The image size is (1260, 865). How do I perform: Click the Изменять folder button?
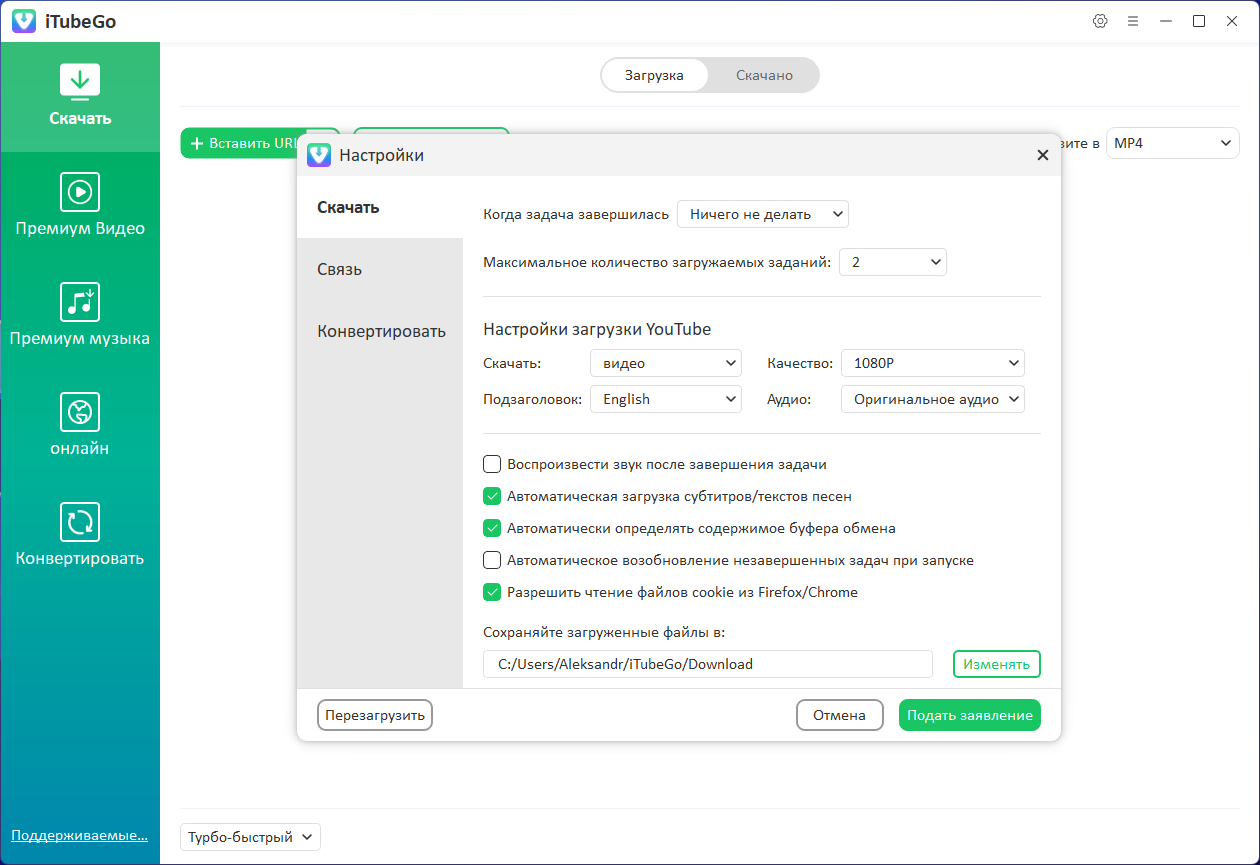click(x=997, y=664)
